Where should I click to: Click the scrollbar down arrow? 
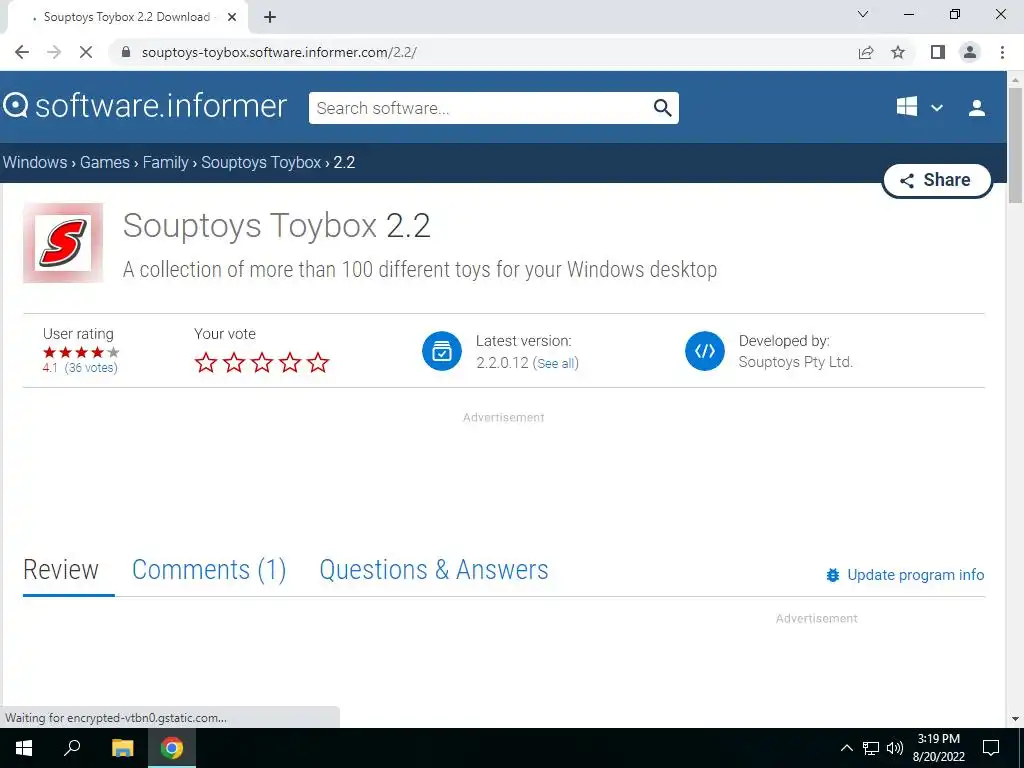point(1015,719)
